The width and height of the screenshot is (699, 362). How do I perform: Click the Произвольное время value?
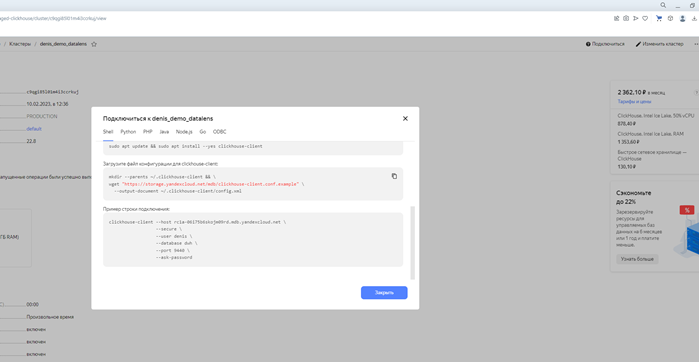tap(50, 317)
